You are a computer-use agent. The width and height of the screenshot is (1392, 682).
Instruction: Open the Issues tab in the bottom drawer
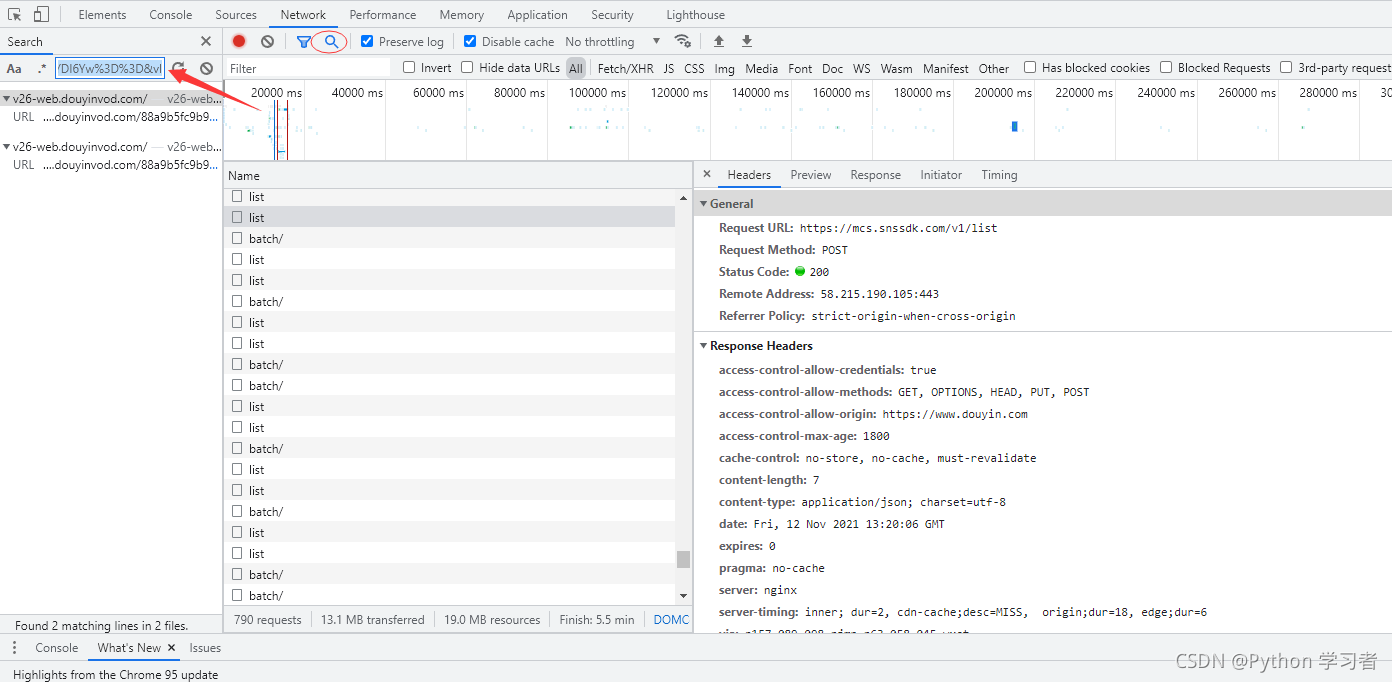point(205,647)
